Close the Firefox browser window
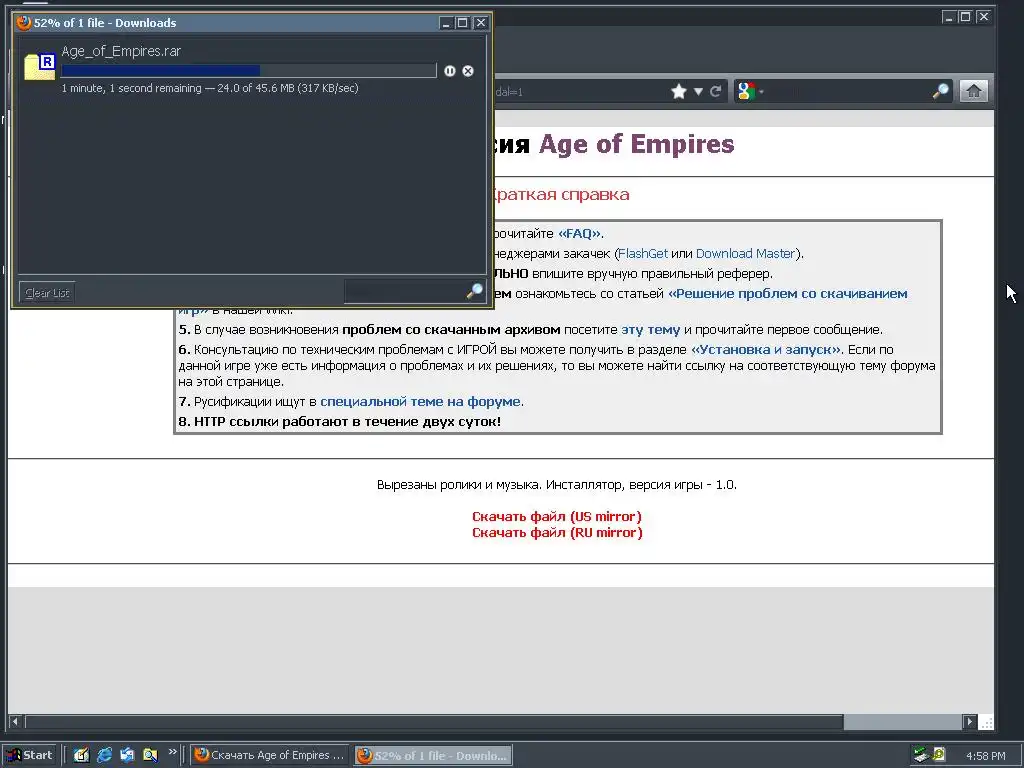Screen dimensions: 1024x768 coord(984,17)
